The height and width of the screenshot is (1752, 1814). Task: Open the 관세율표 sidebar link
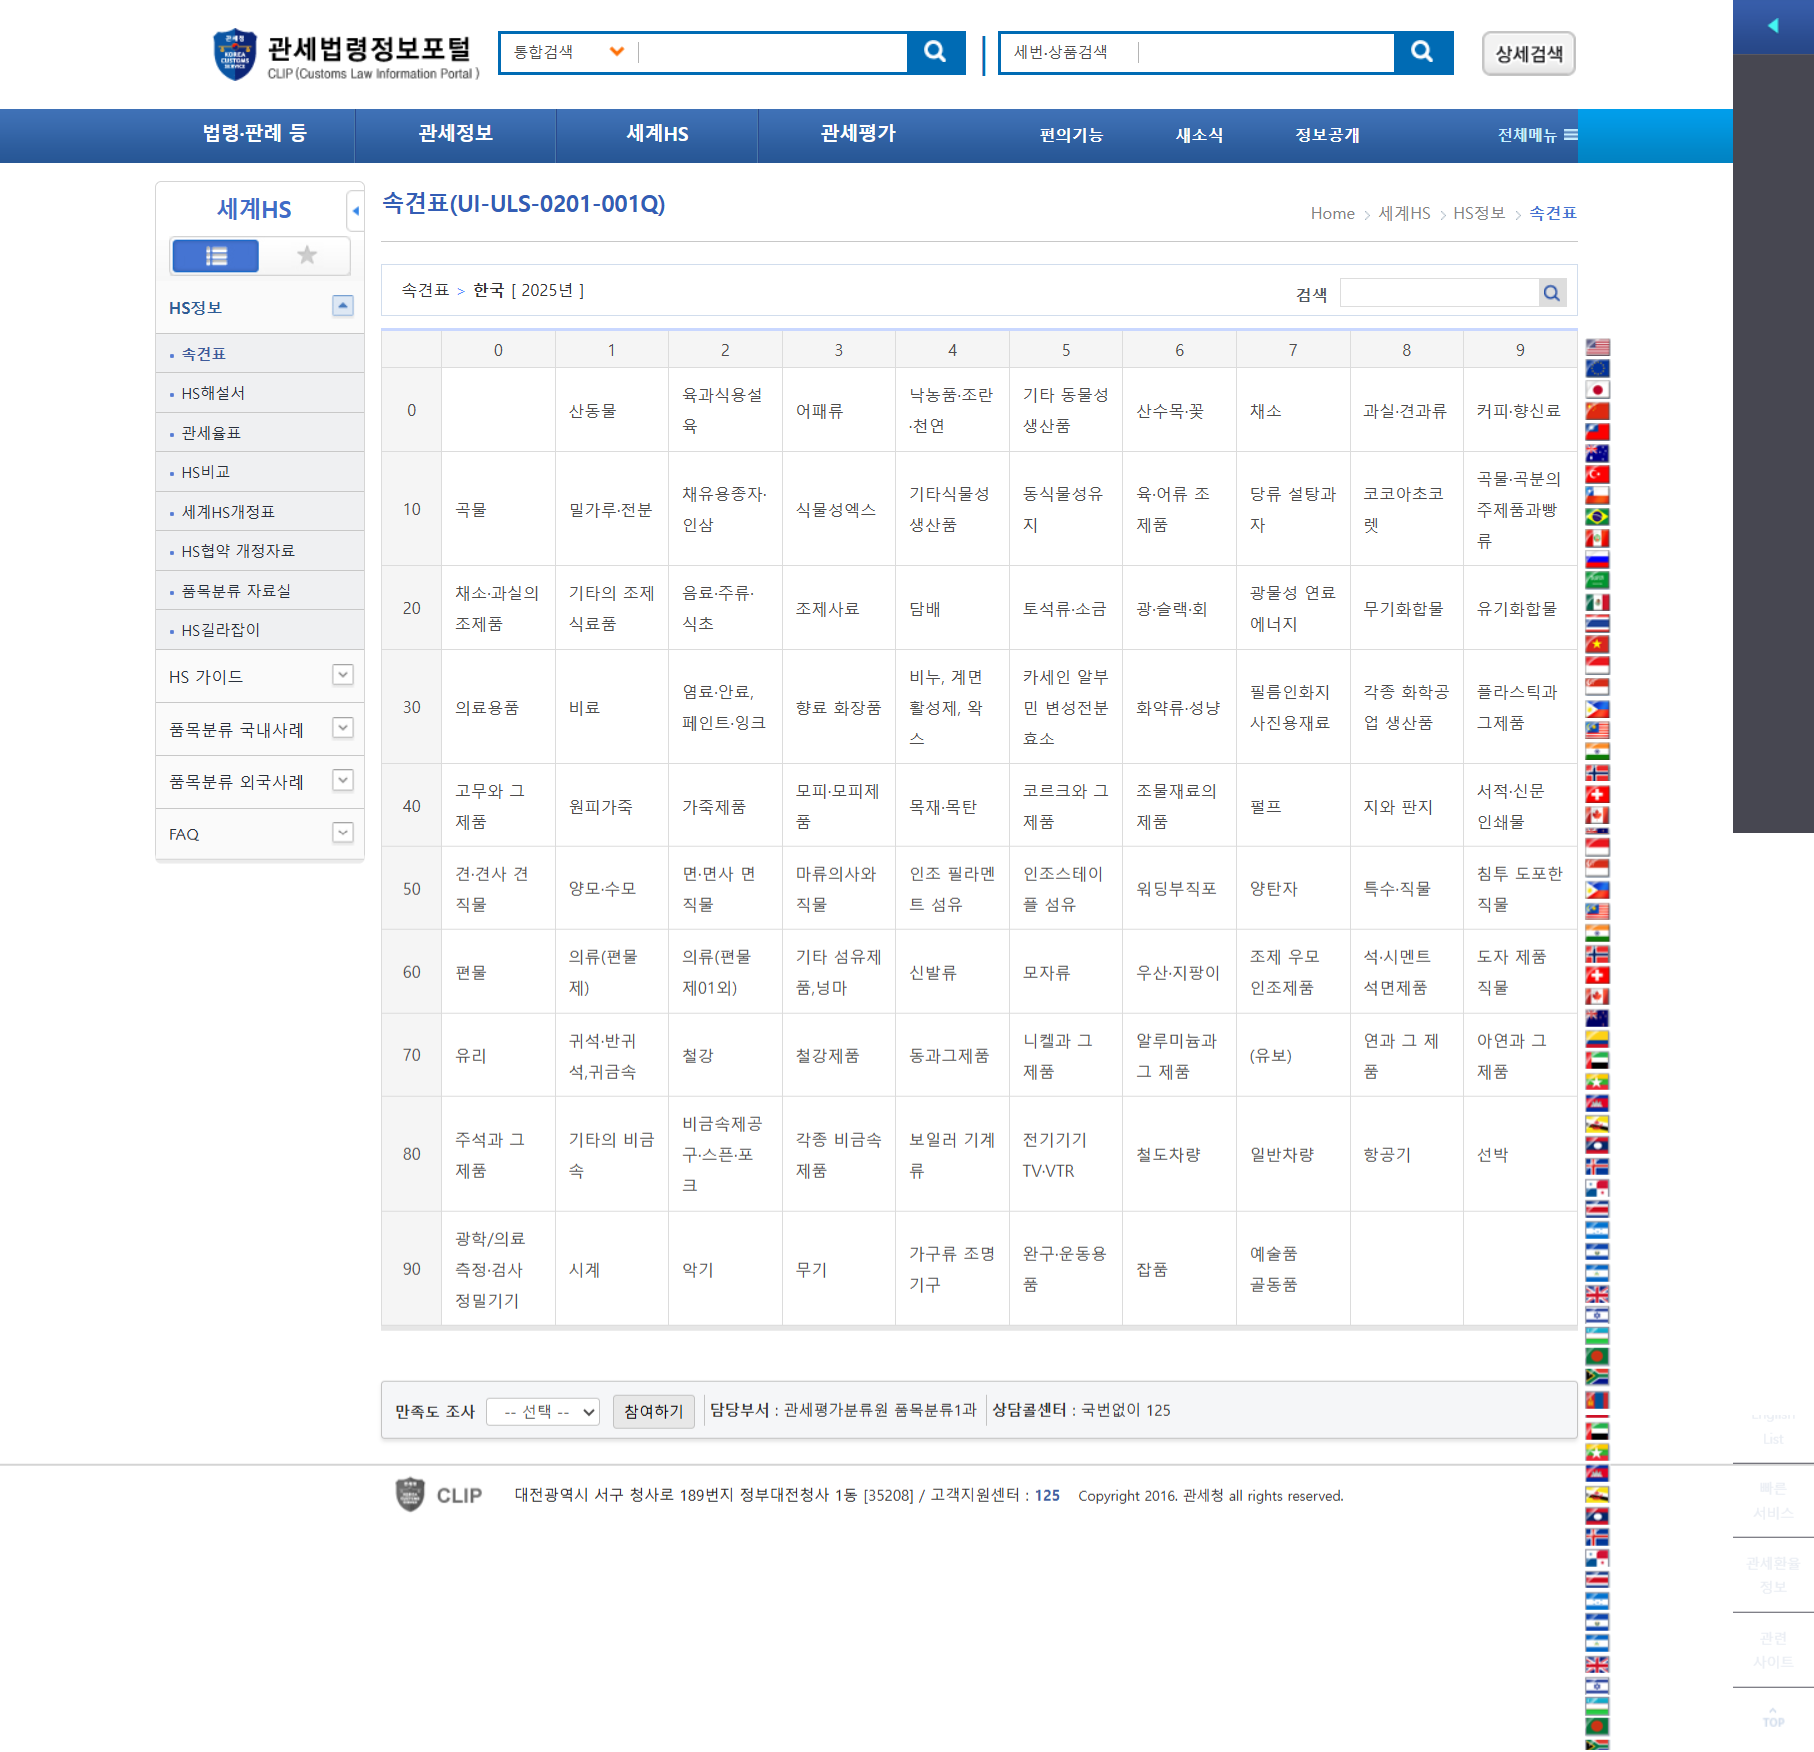211,433
